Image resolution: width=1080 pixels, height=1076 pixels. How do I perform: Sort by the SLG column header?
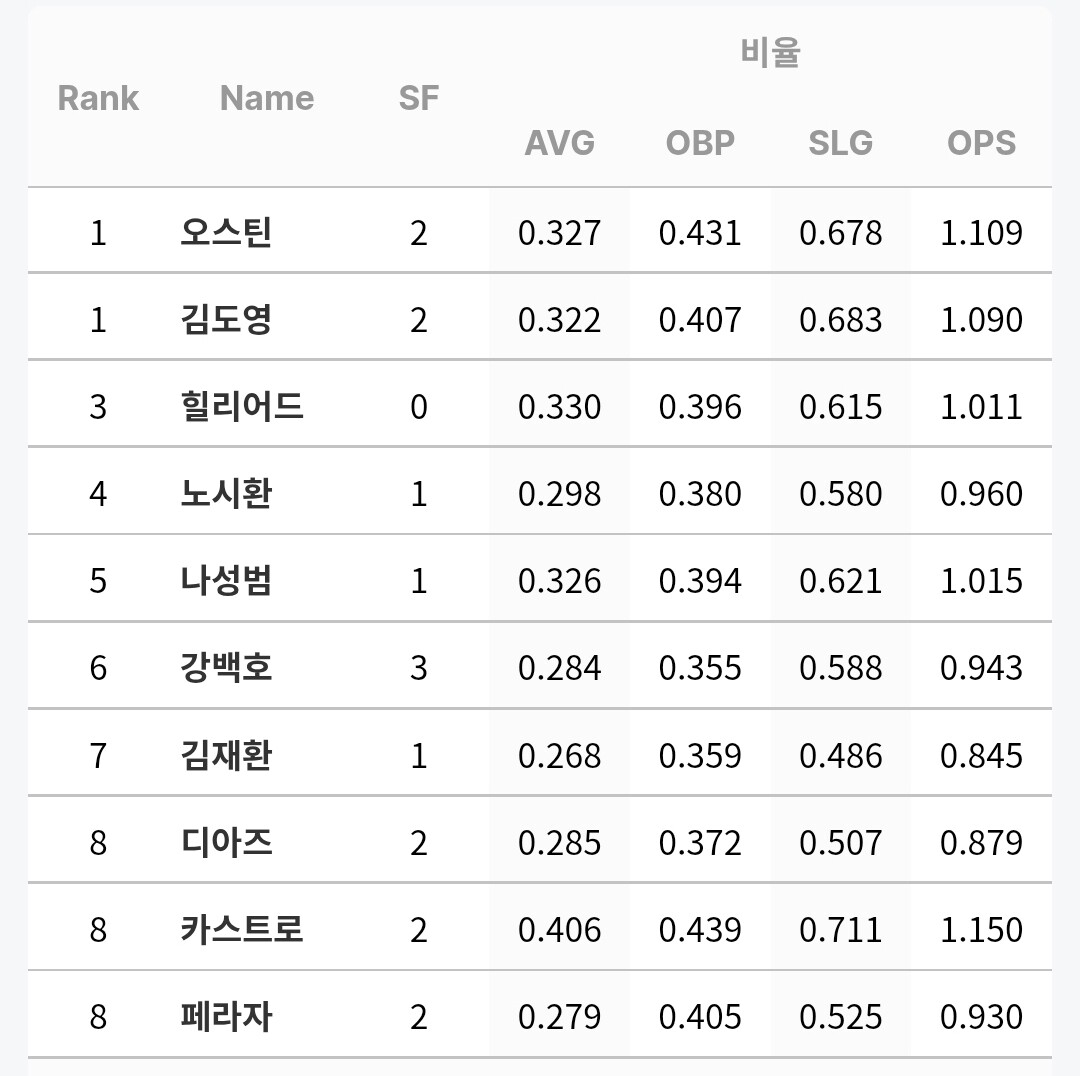point(840,143)
